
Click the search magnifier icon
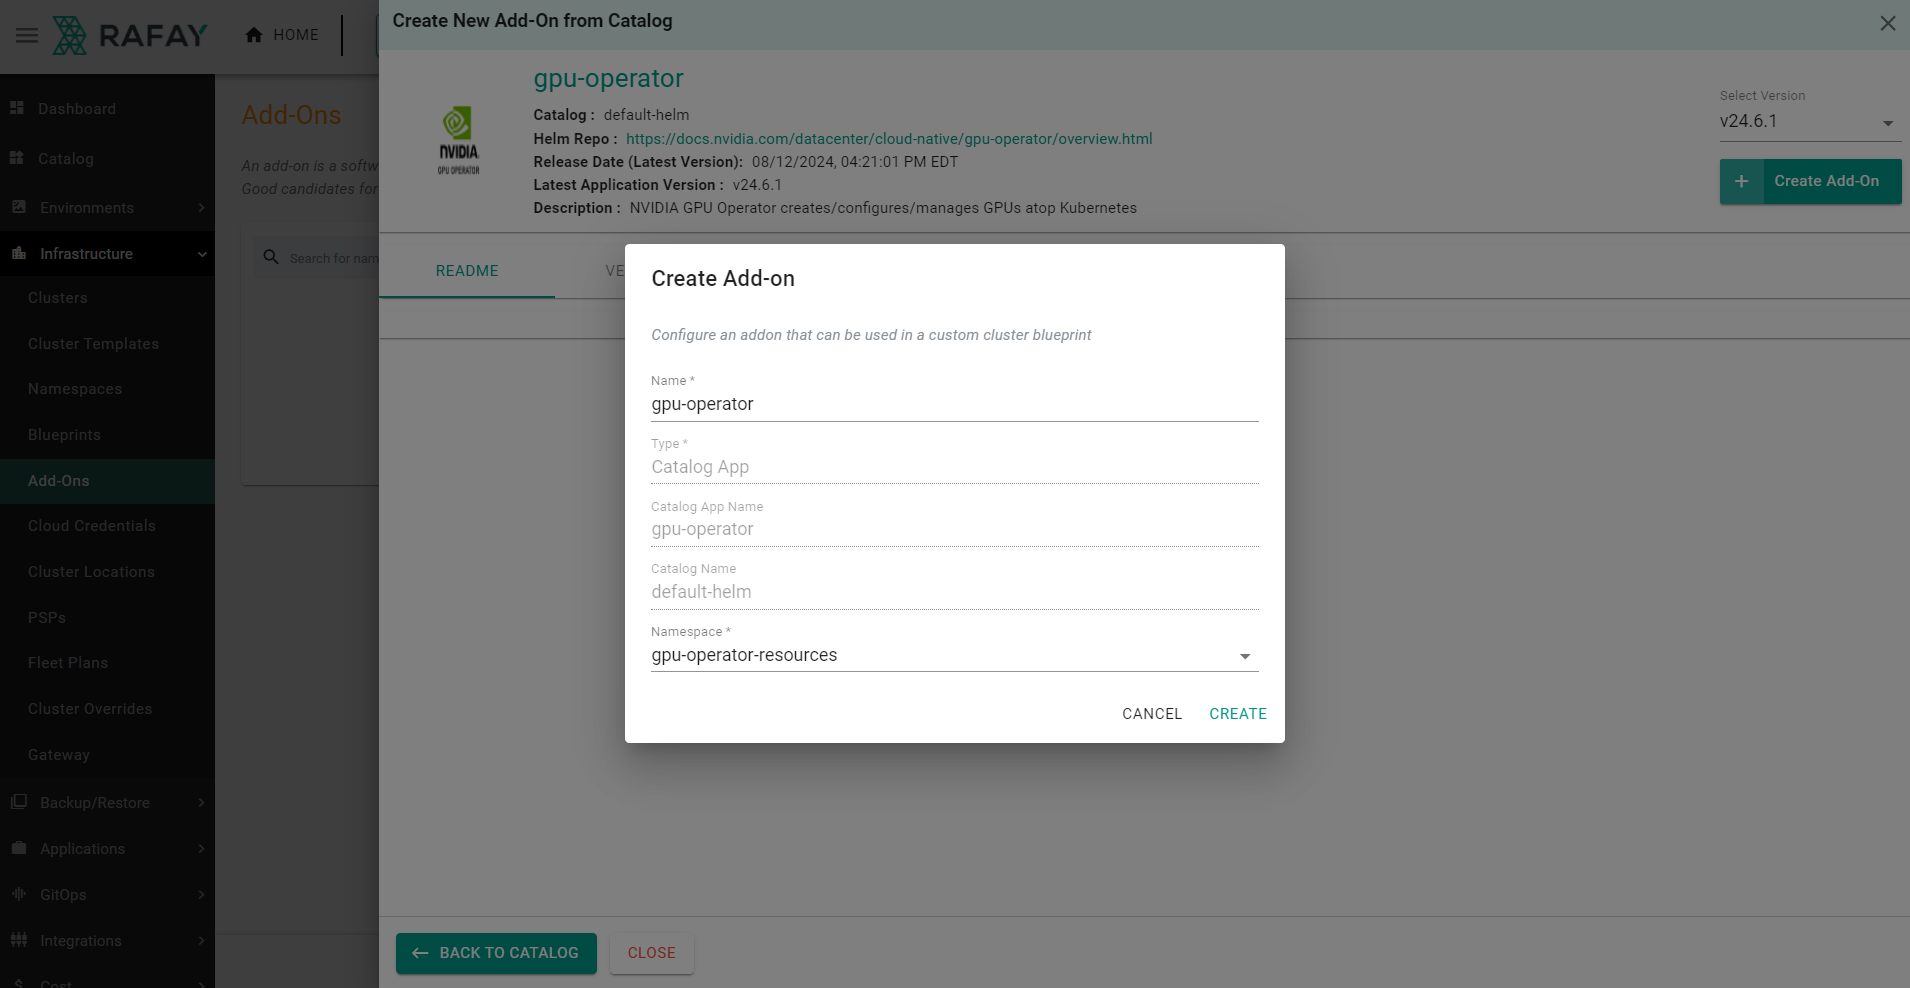pyautogui.click(x=271, y=257)
